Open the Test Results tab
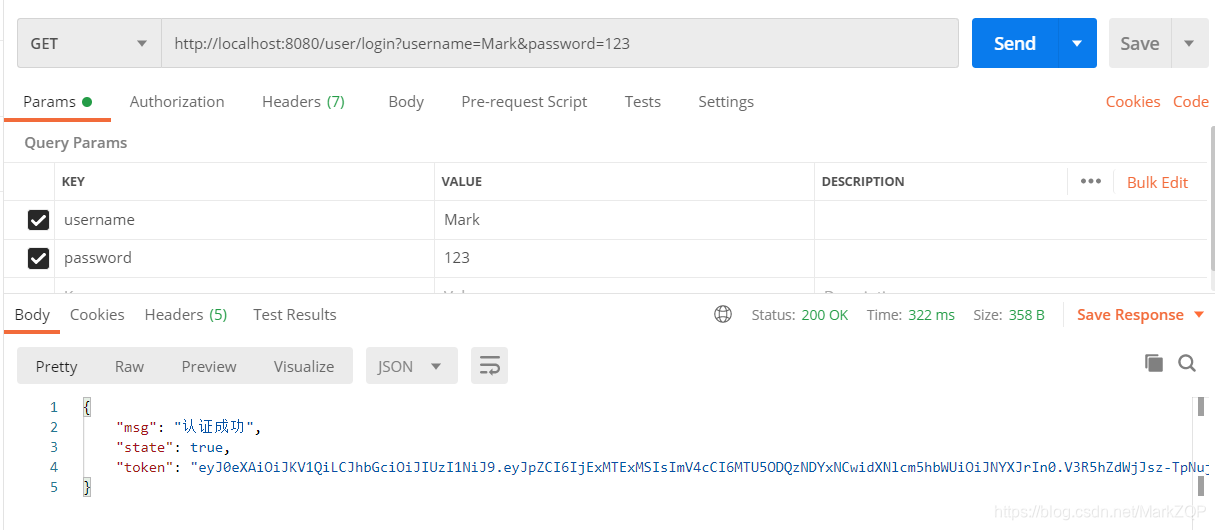The image size is (1215, 530). click(x=295, y=315)
